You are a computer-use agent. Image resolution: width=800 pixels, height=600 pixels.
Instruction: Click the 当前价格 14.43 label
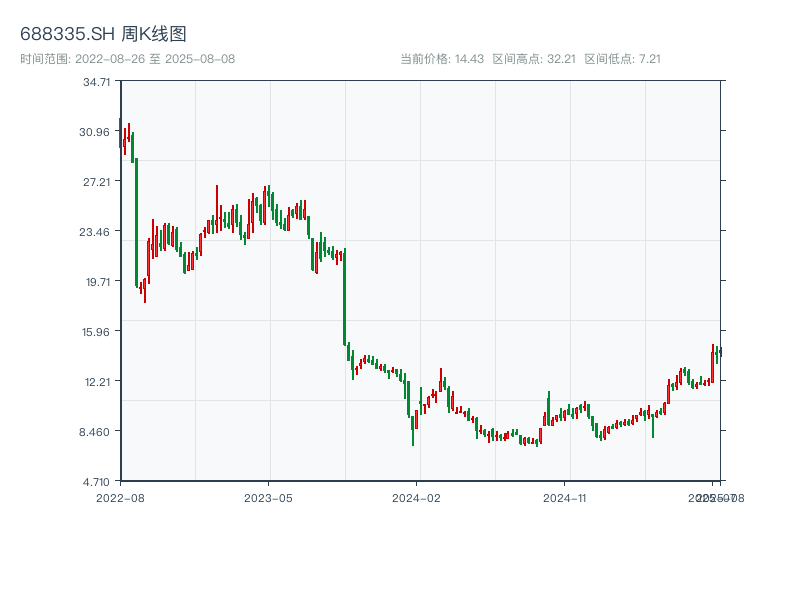click(x=442, y=59)
